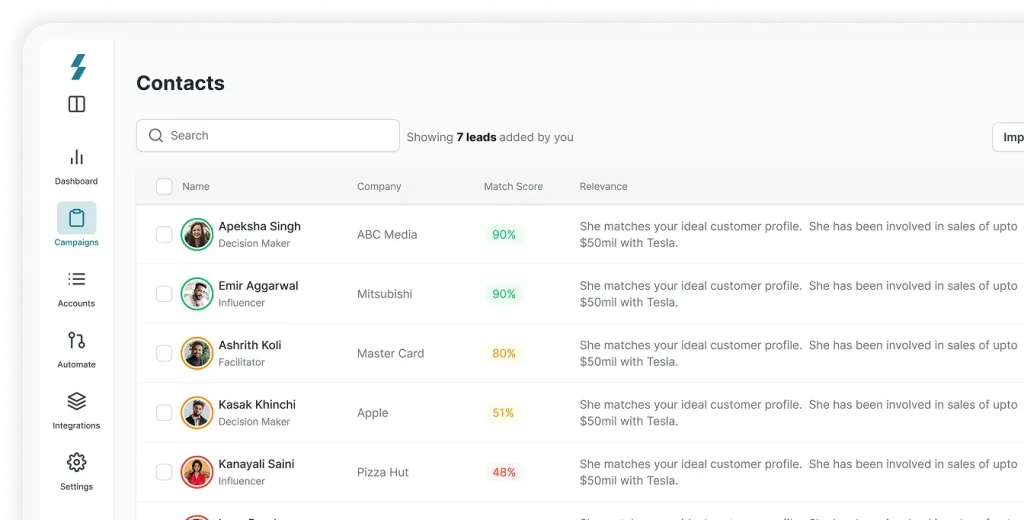Click the search magnifier icon
The height and width of the screenshot is (520, 1024).
point(155,135)
